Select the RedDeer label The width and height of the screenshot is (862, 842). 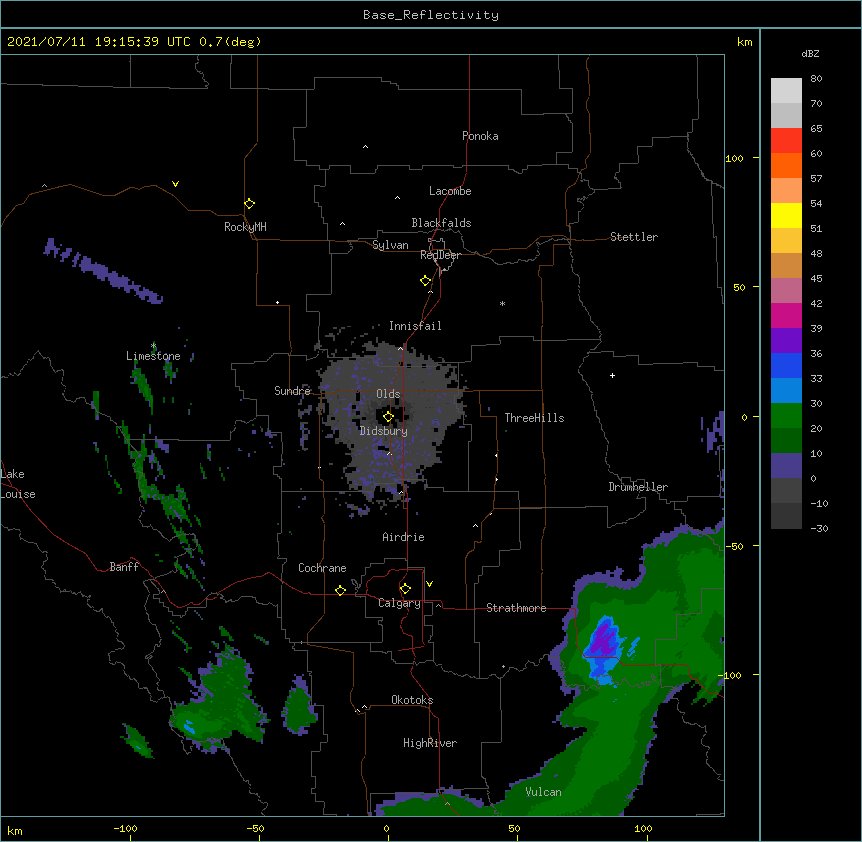440,255
